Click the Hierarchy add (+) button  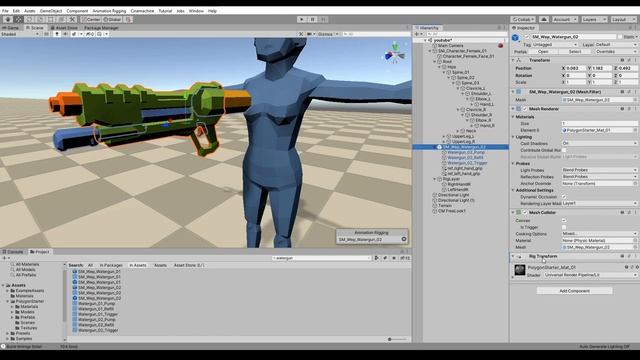click(418, 34)
